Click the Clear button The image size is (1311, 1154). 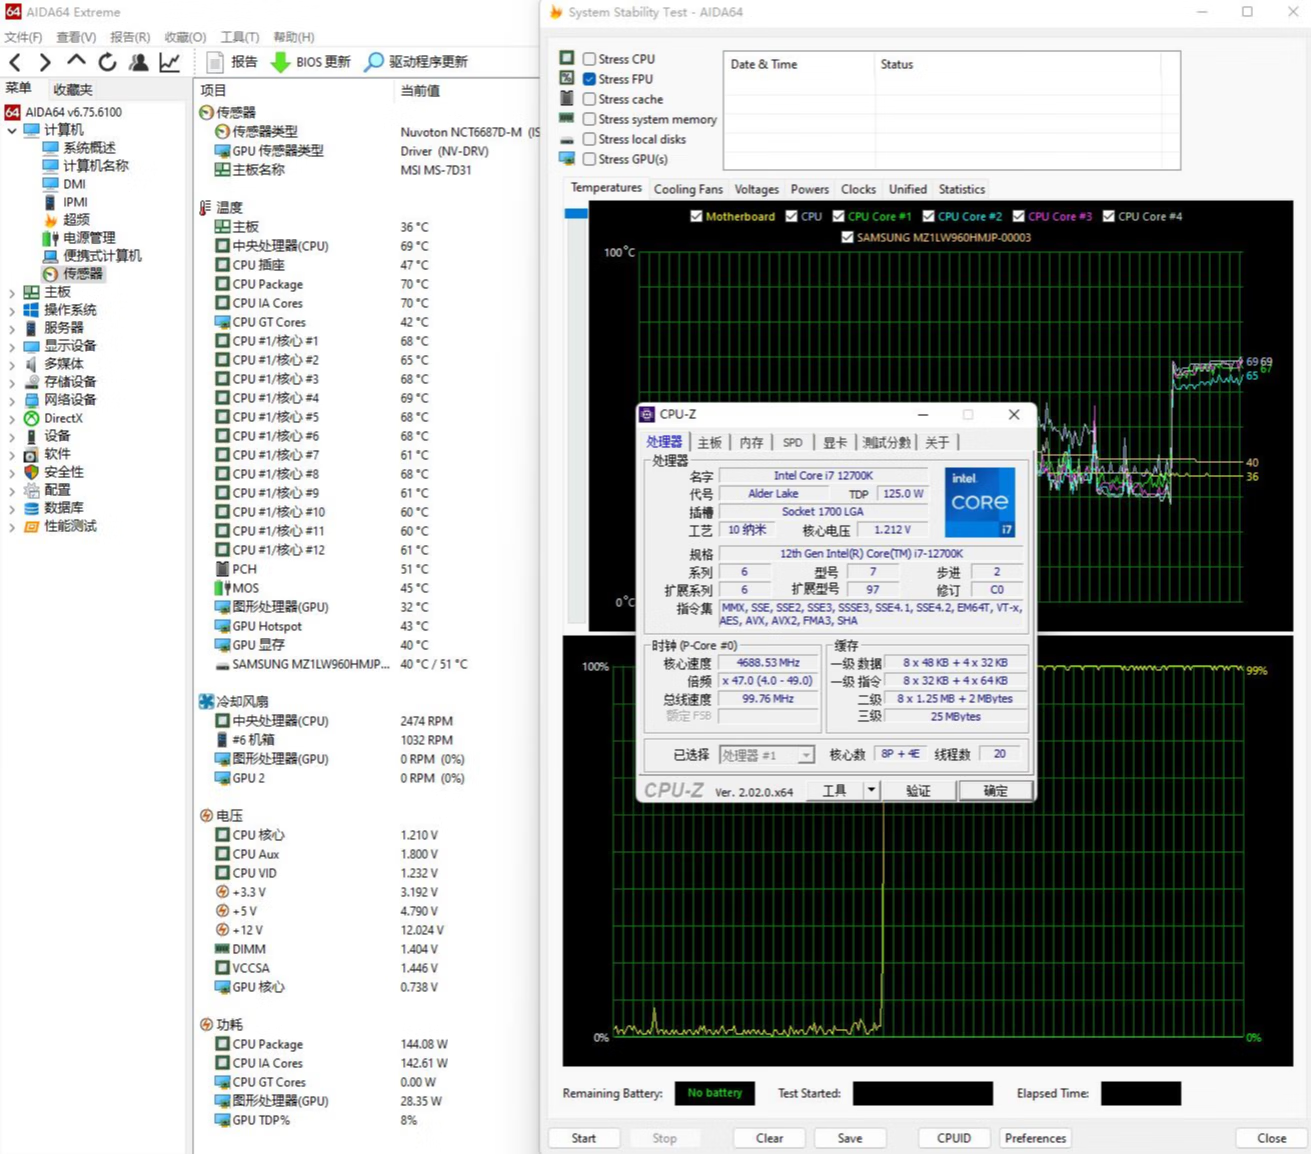tap(769, 1138)
